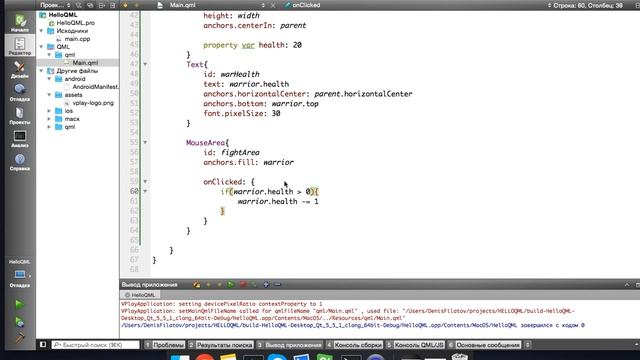Image resolution: width=640 pixels, height=360 pixels.
Task: Collapse the QML folder in project tree
Action: coord(41,47)
